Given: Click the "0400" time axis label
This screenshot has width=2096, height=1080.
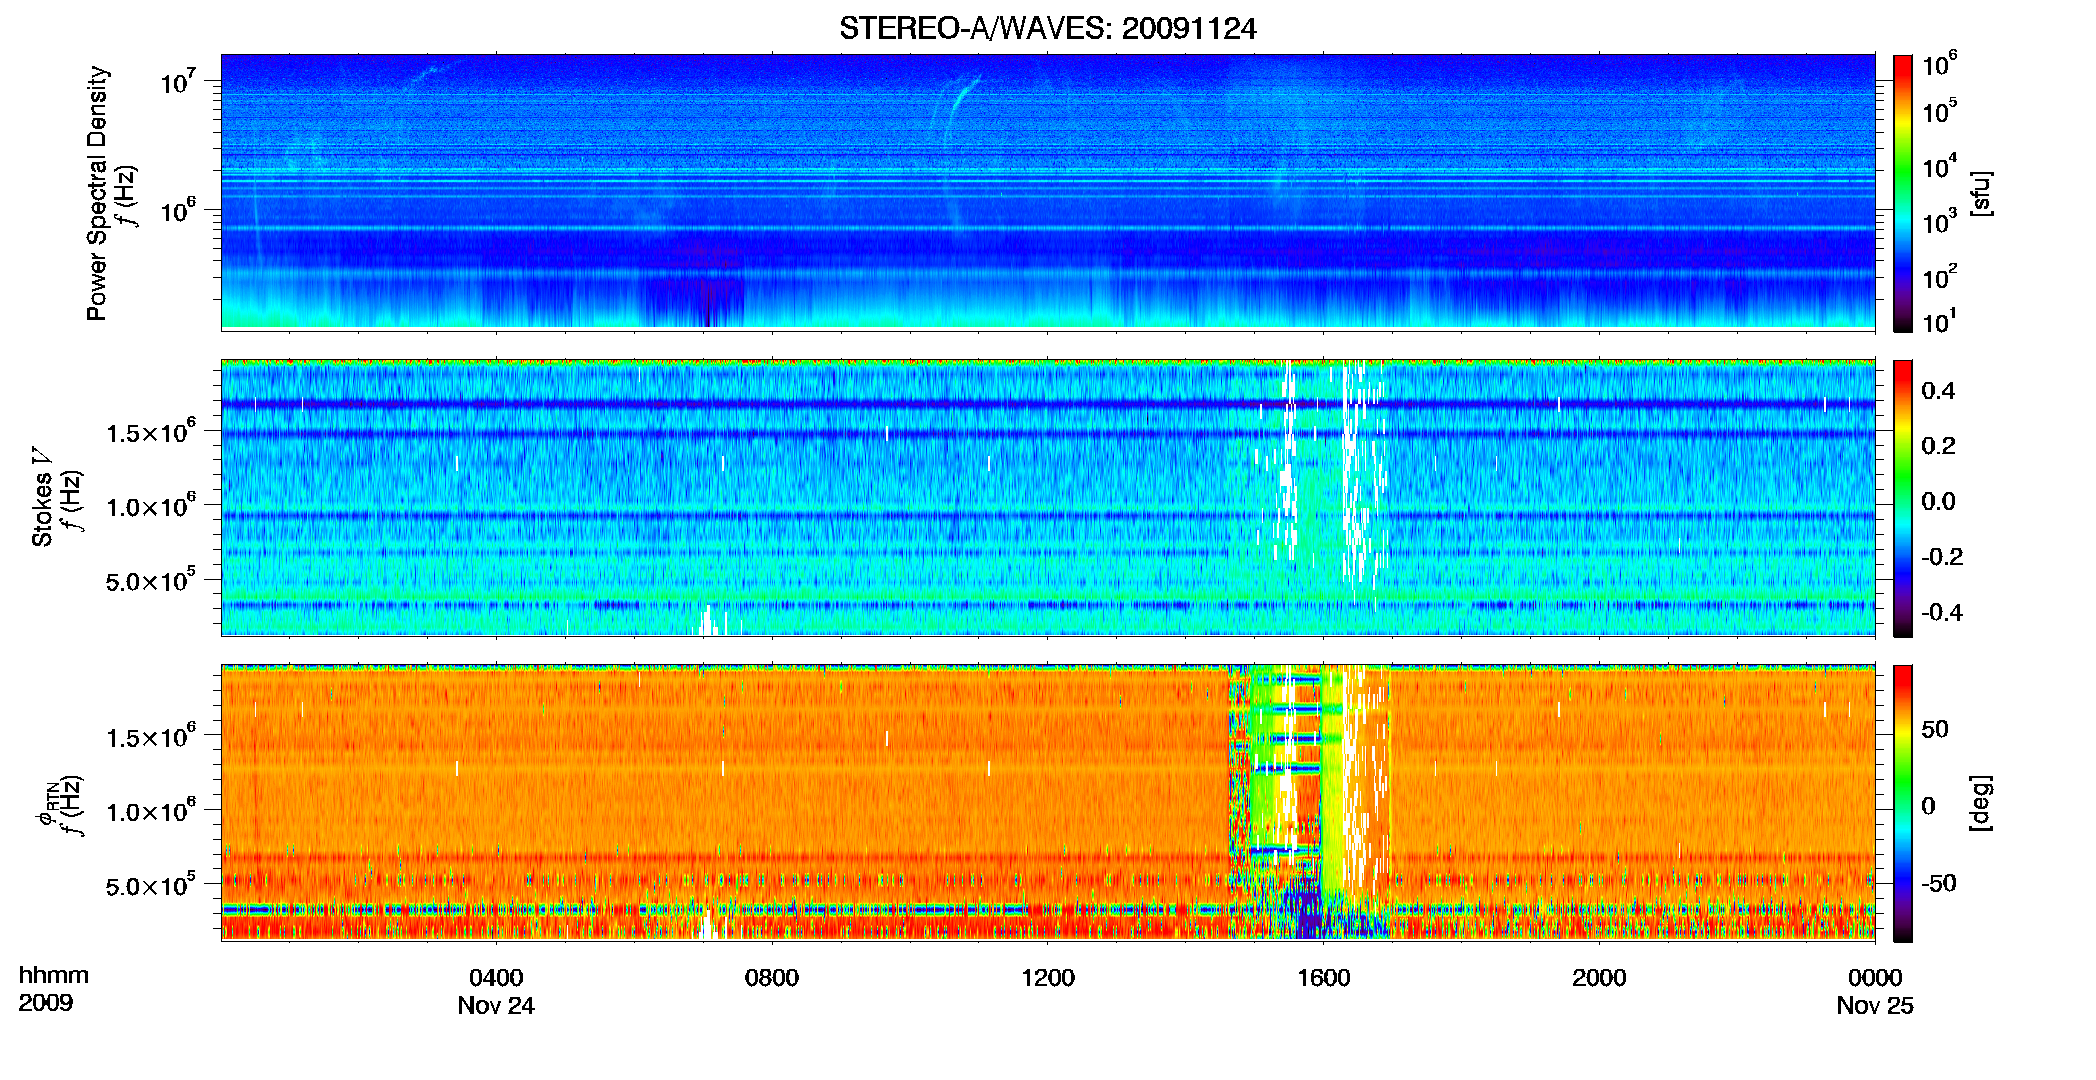Looking at the screenshot, I should [496, 977].
